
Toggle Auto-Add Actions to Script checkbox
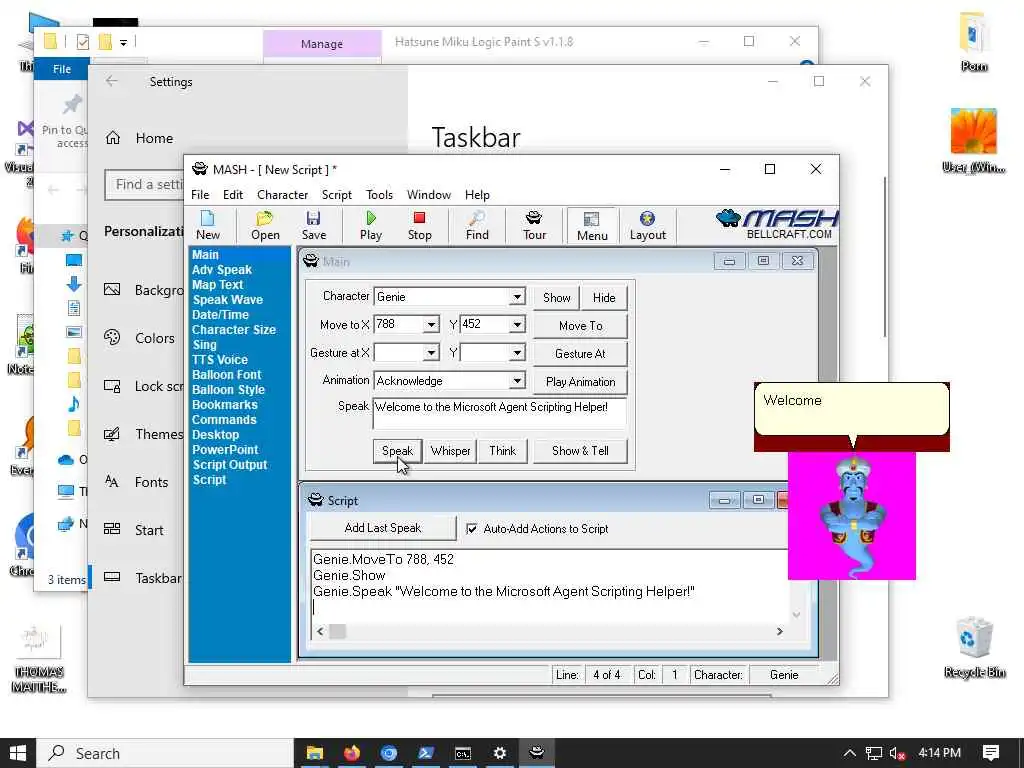pos(472,528)
